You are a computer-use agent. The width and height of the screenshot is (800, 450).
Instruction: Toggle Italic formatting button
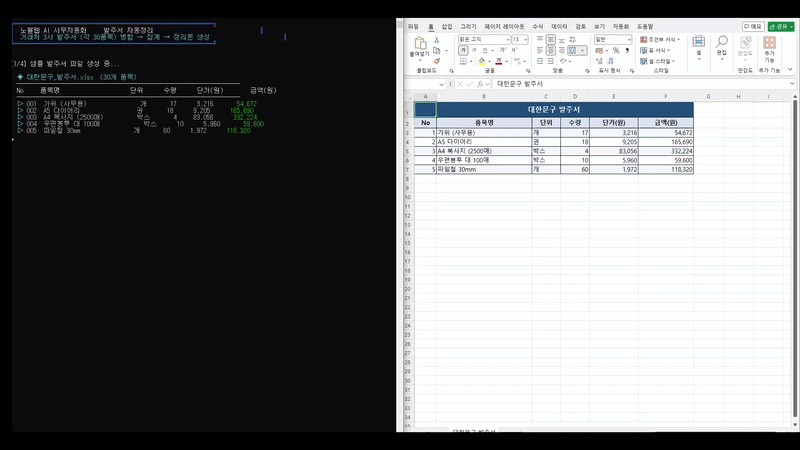tap(474, 50)
